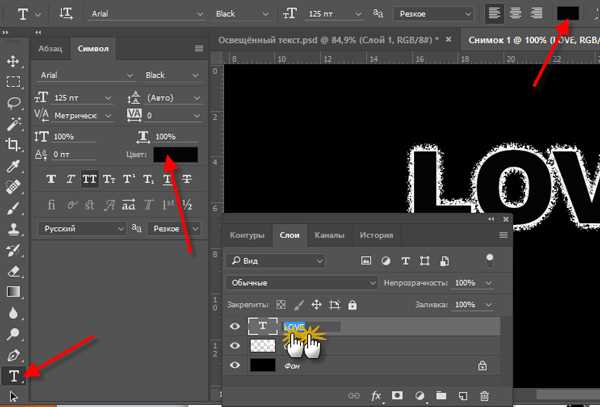Viewport: 600px width, 407px height.
Task: Switch to the Абзац tab
Action: 50,49
